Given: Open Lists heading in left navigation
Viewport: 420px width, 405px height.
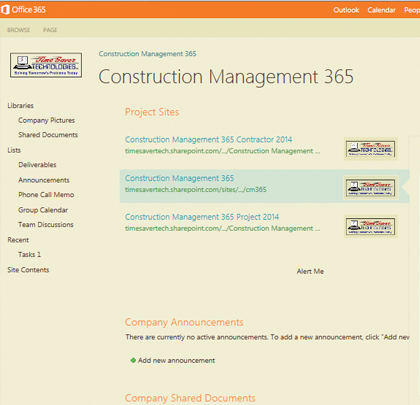Looking at the screenshot, I should pos(14,150).
